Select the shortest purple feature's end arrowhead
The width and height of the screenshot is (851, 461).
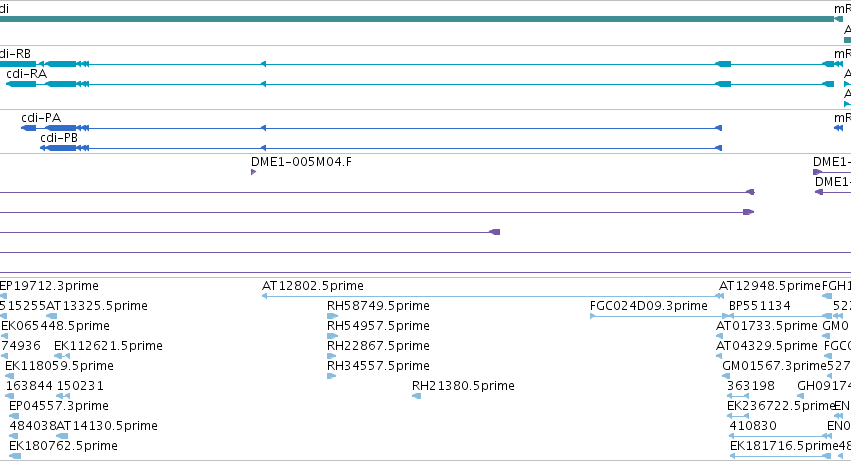253,172
